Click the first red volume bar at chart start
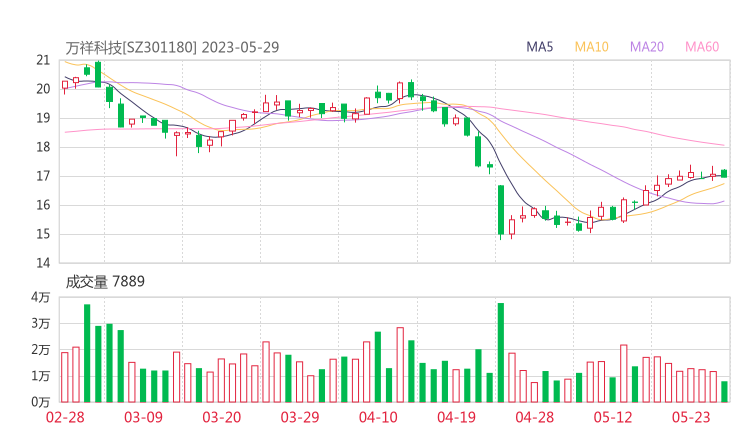 65,377
